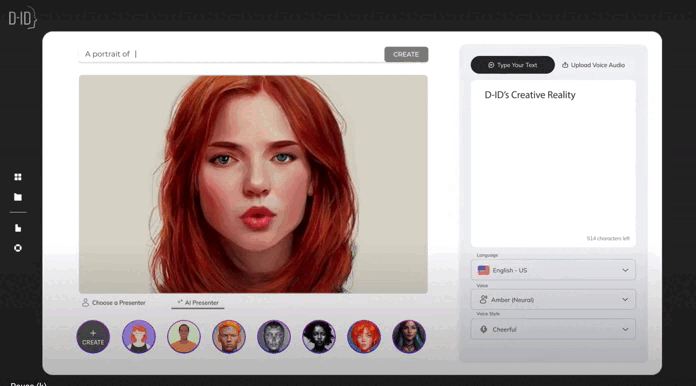Click into the A portrait of prompt field
This screenshot has height=386, width=696.
[231, 54]
